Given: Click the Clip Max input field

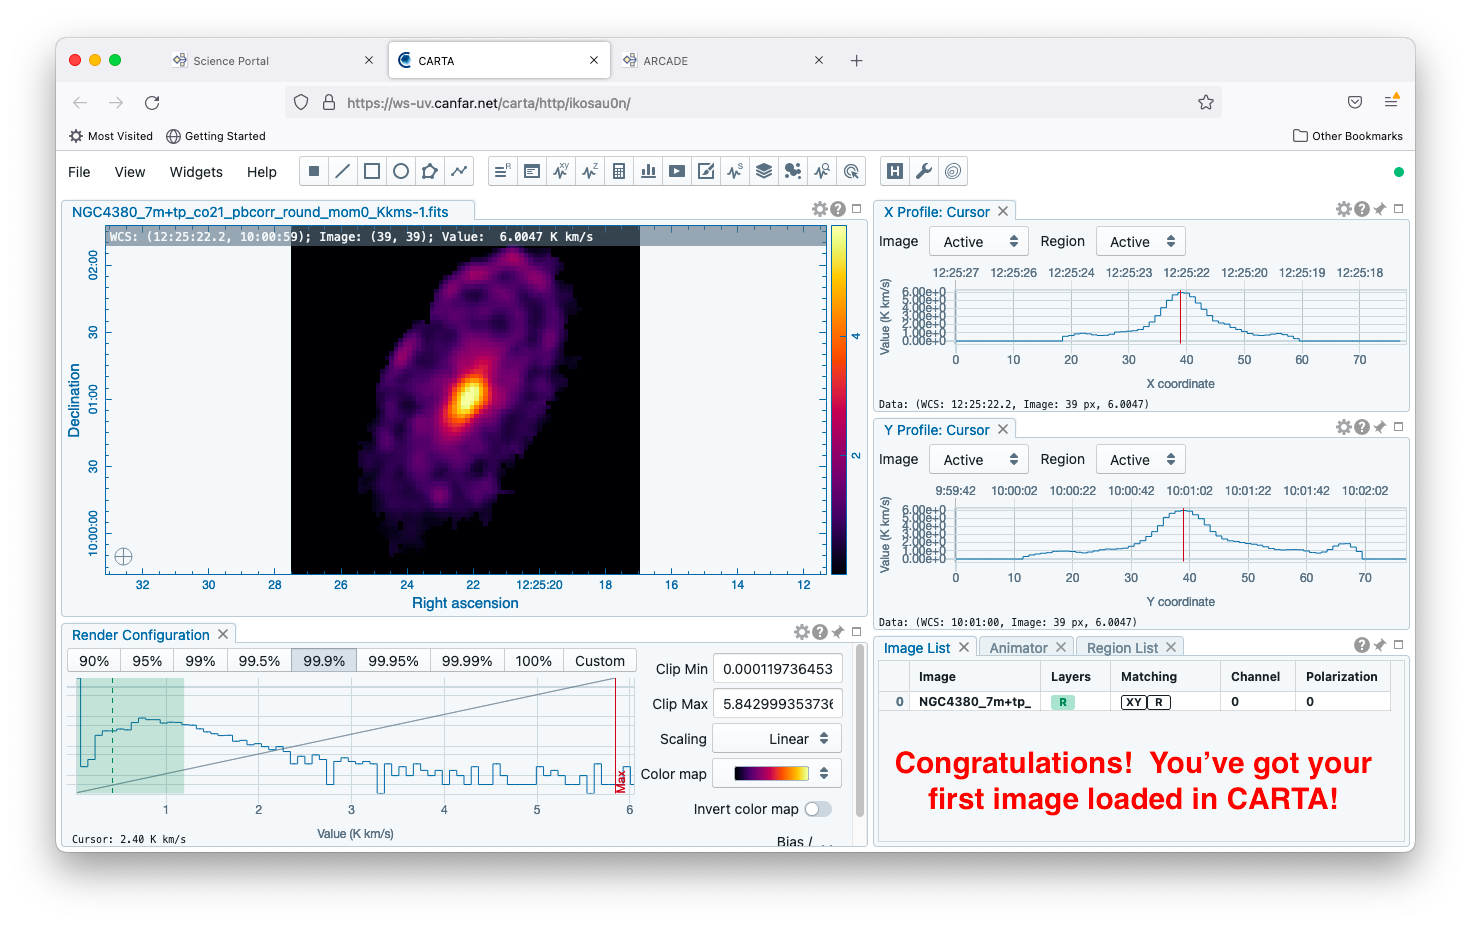Looking at the screenshot, I should pyautogui.click(x=777, y=704).
